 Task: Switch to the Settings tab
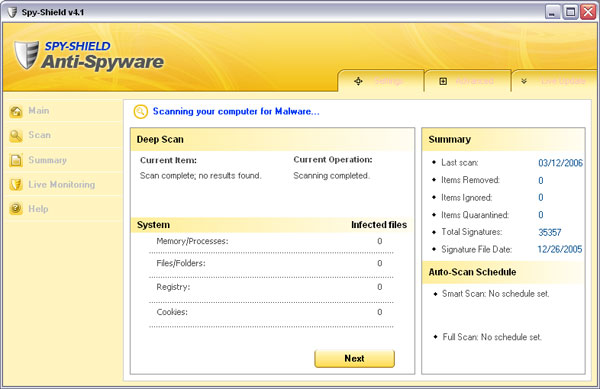[x=381, y=81]
